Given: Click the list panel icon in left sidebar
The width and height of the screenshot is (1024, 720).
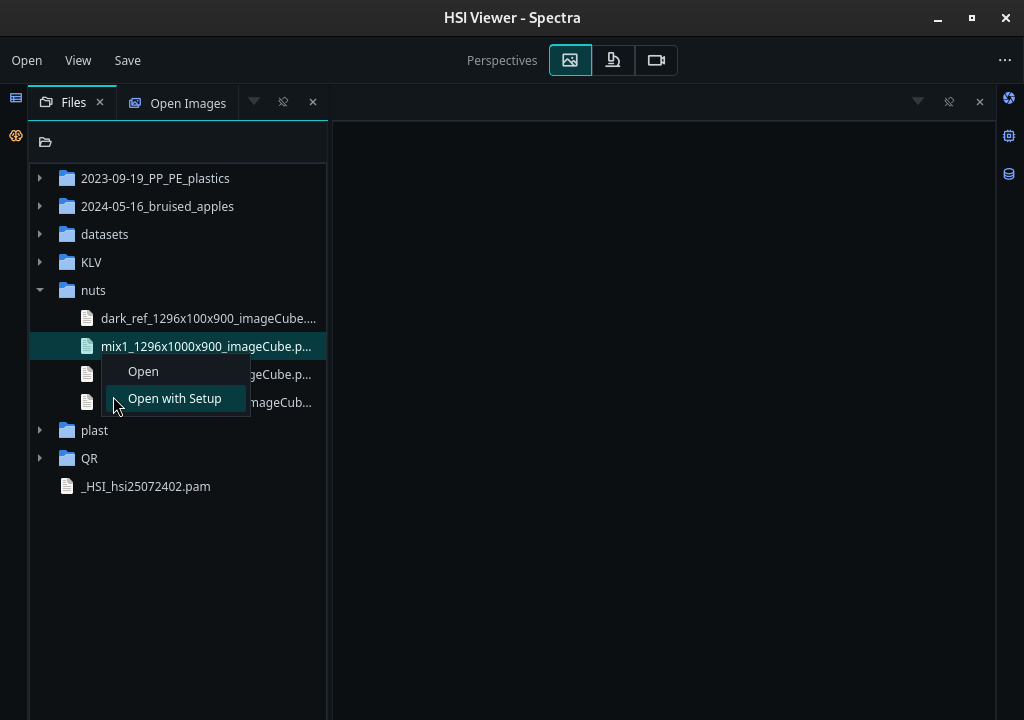Looking at the screenshot, I should point(16,98).
